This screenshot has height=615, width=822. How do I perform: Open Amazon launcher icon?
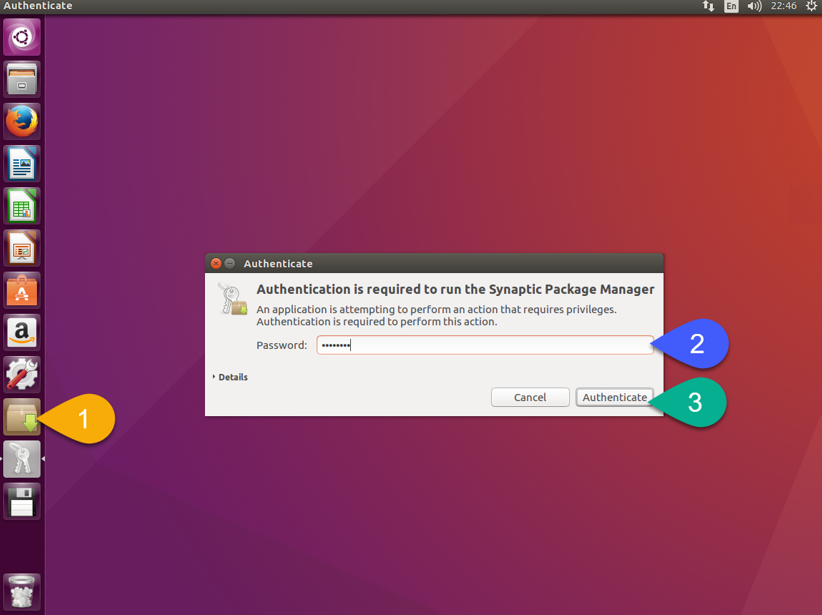(x=22, y=332)
